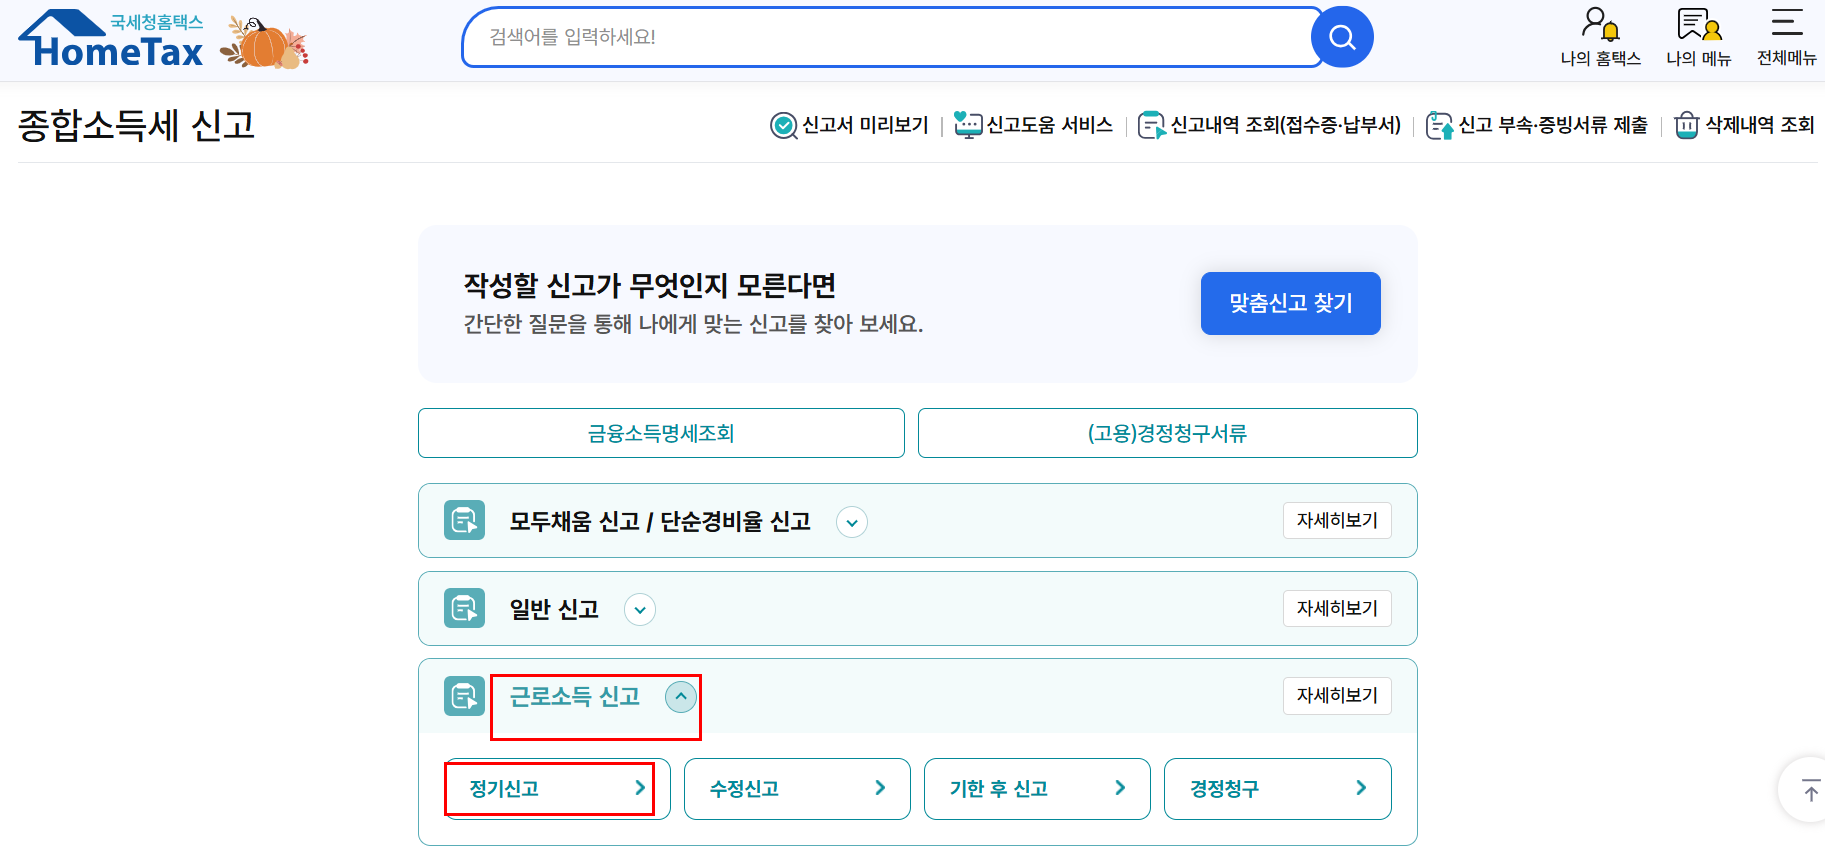Open 신고내역 조회(접수증·납부서) link
The image size is (1825, 850).
click(x=1286, y=125)
